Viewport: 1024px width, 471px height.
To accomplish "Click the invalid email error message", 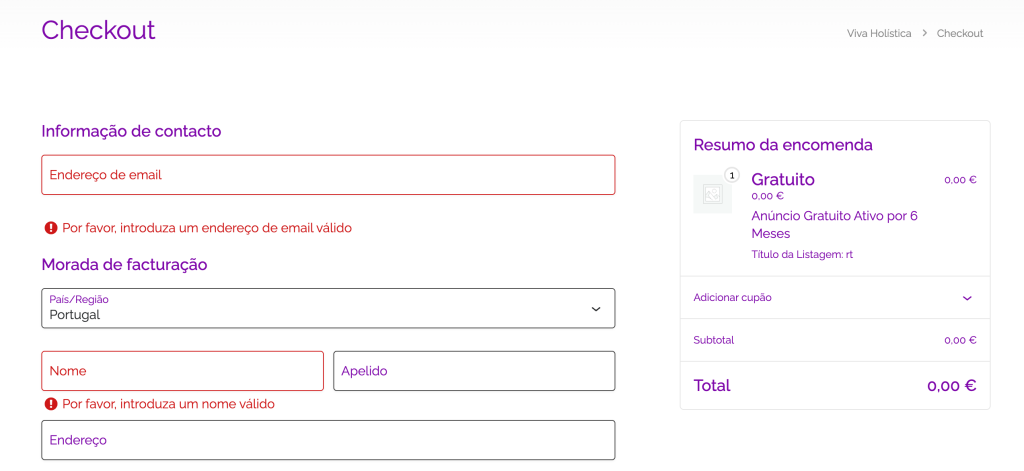I will (207, 228).
